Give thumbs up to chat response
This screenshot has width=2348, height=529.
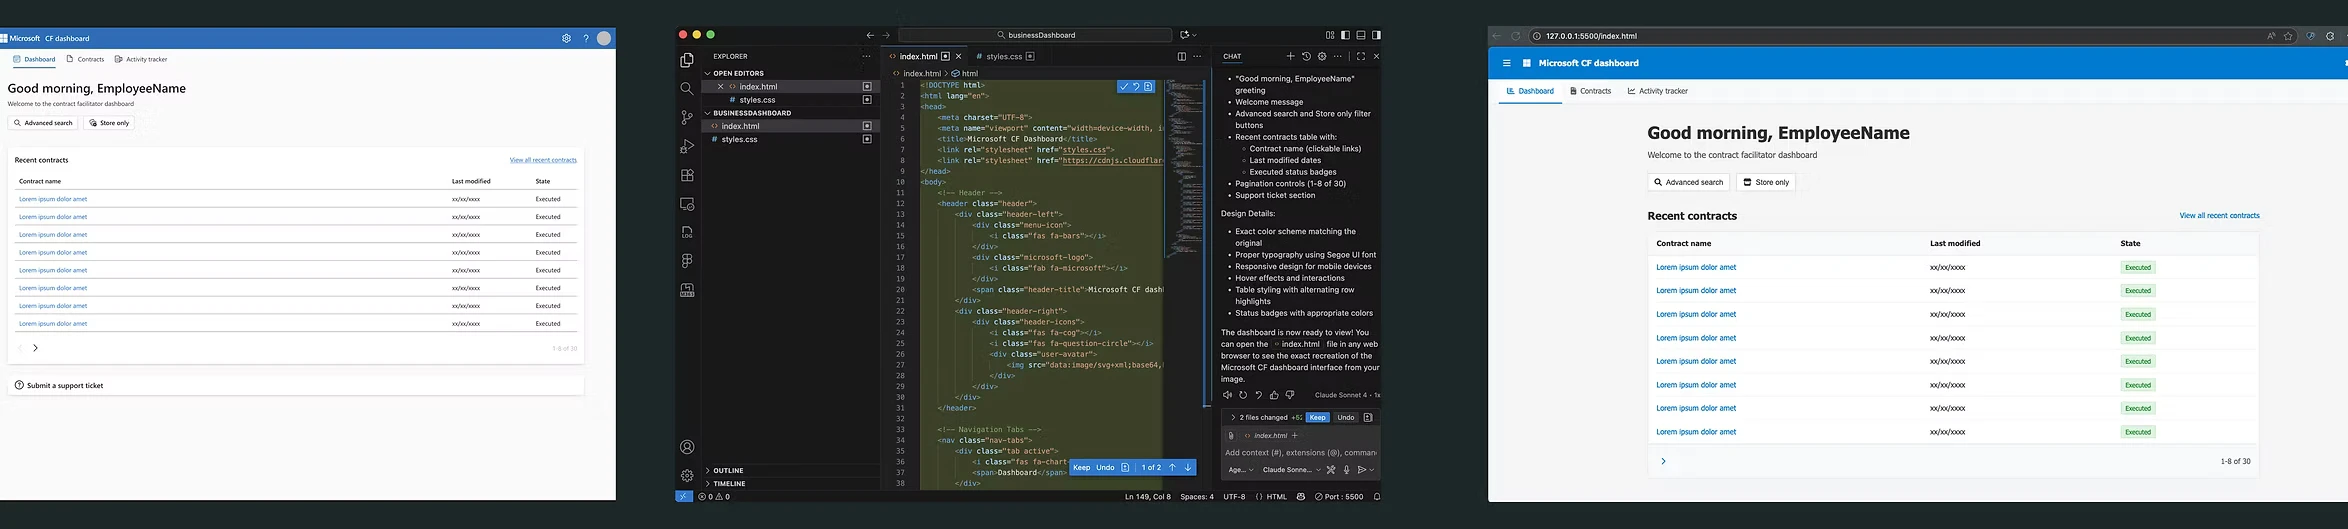(1274, 395)
